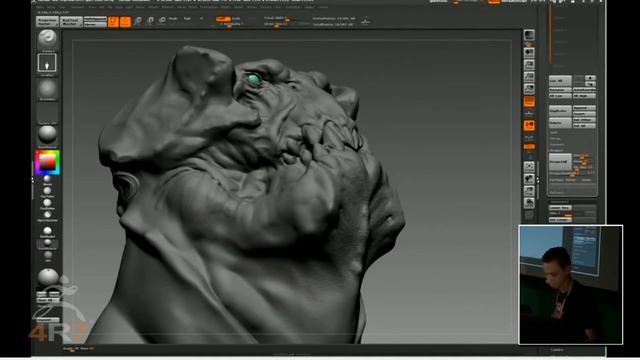Screen dimensions: 640x360
Task: Activate the Scale transpose icon in top shelf
Action: click(150, 21)
